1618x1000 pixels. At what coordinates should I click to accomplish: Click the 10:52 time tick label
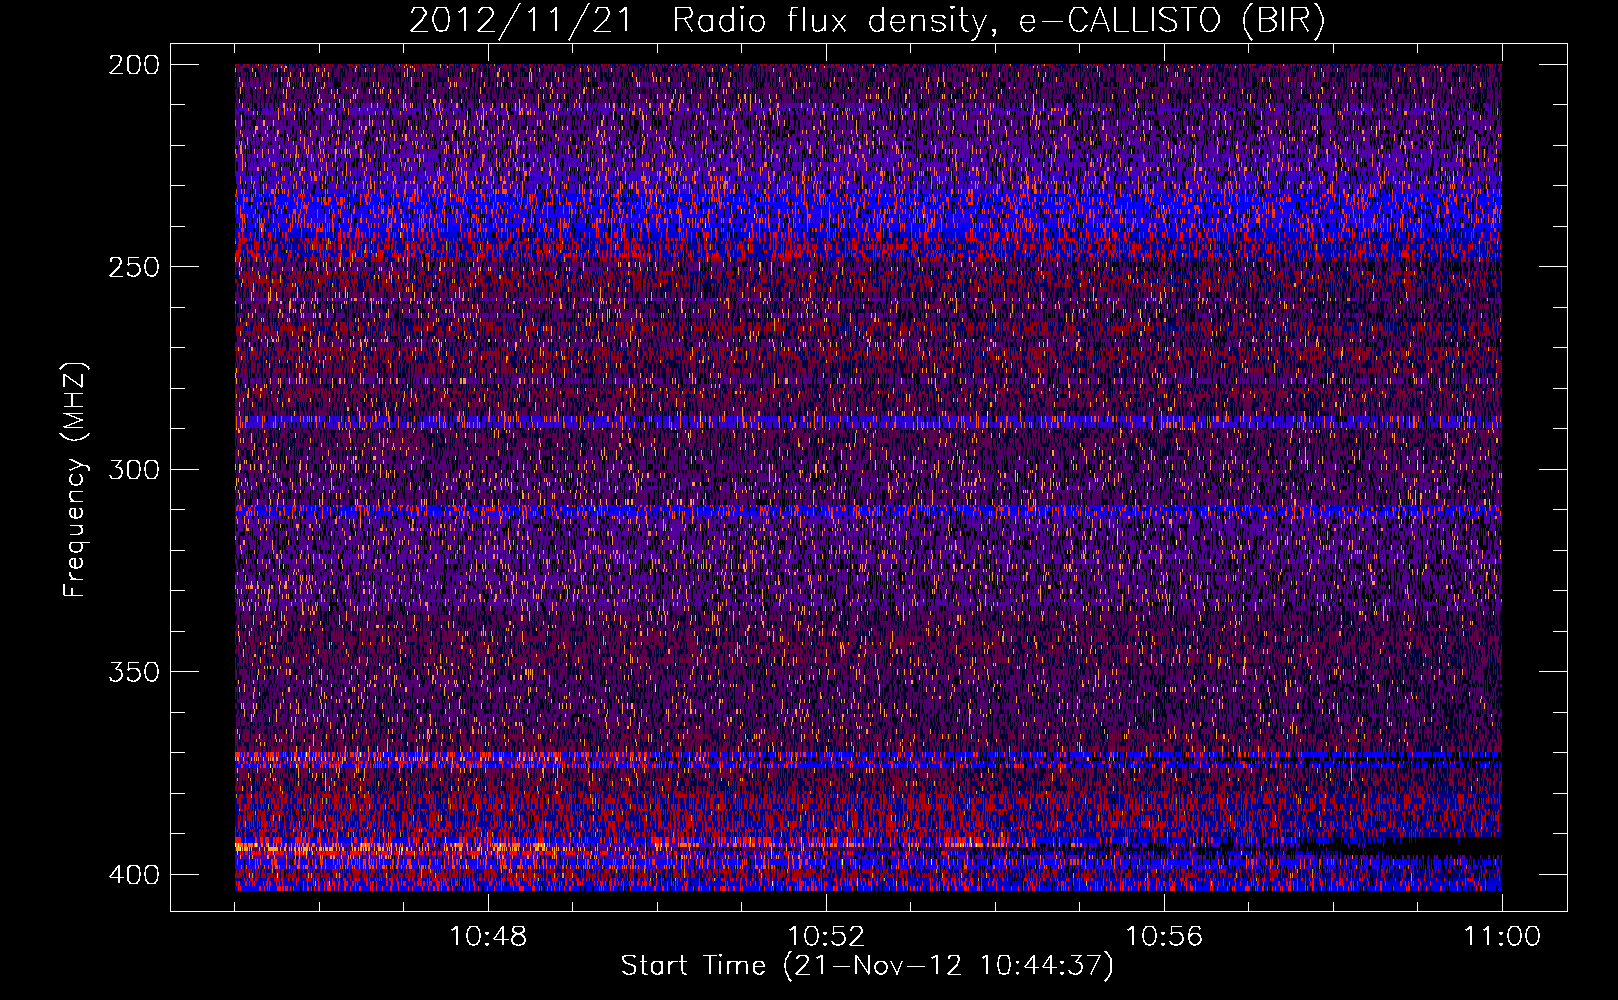(x=826, y=937)
